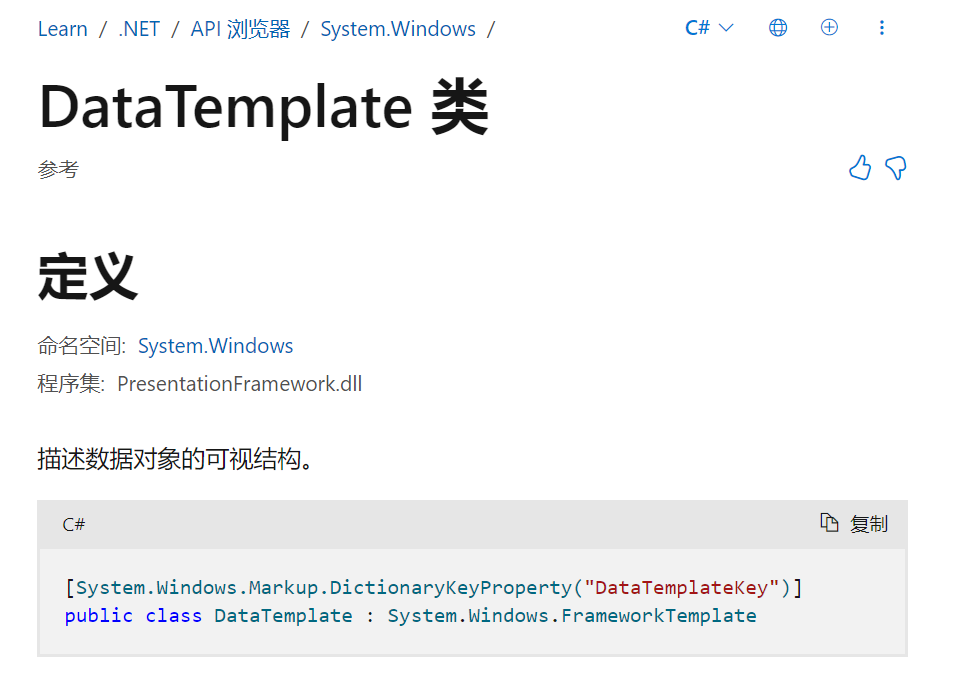Image resolution: width=961 pixels, height=691 pixels.
Task: Click the DataTemplate 类 page heading
Action: tap(264, 107)
